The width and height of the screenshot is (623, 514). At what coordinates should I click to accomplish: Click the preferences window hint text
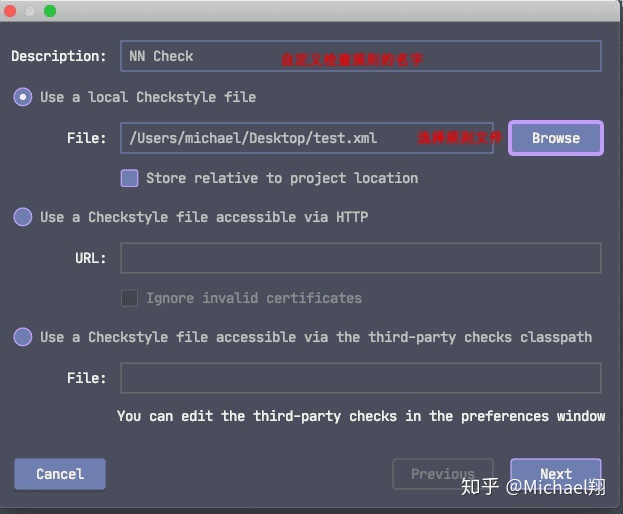click(361, 416)
